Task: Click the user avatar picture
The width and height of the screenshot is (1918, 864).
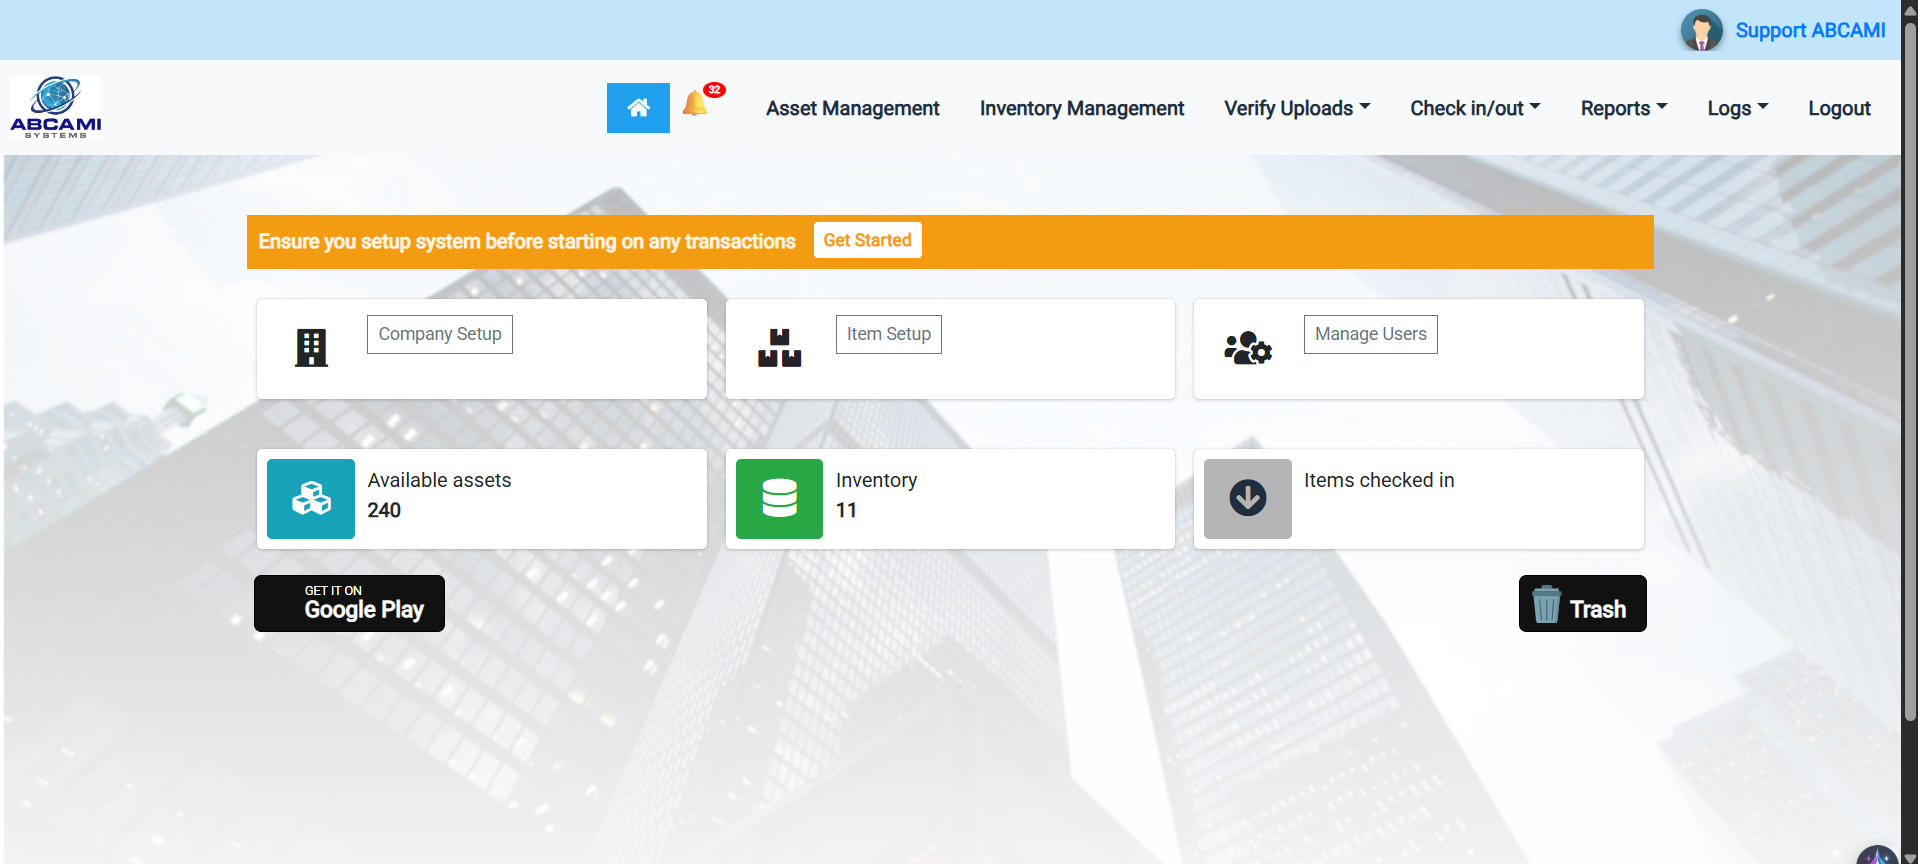Action: tap(1701, 30)
